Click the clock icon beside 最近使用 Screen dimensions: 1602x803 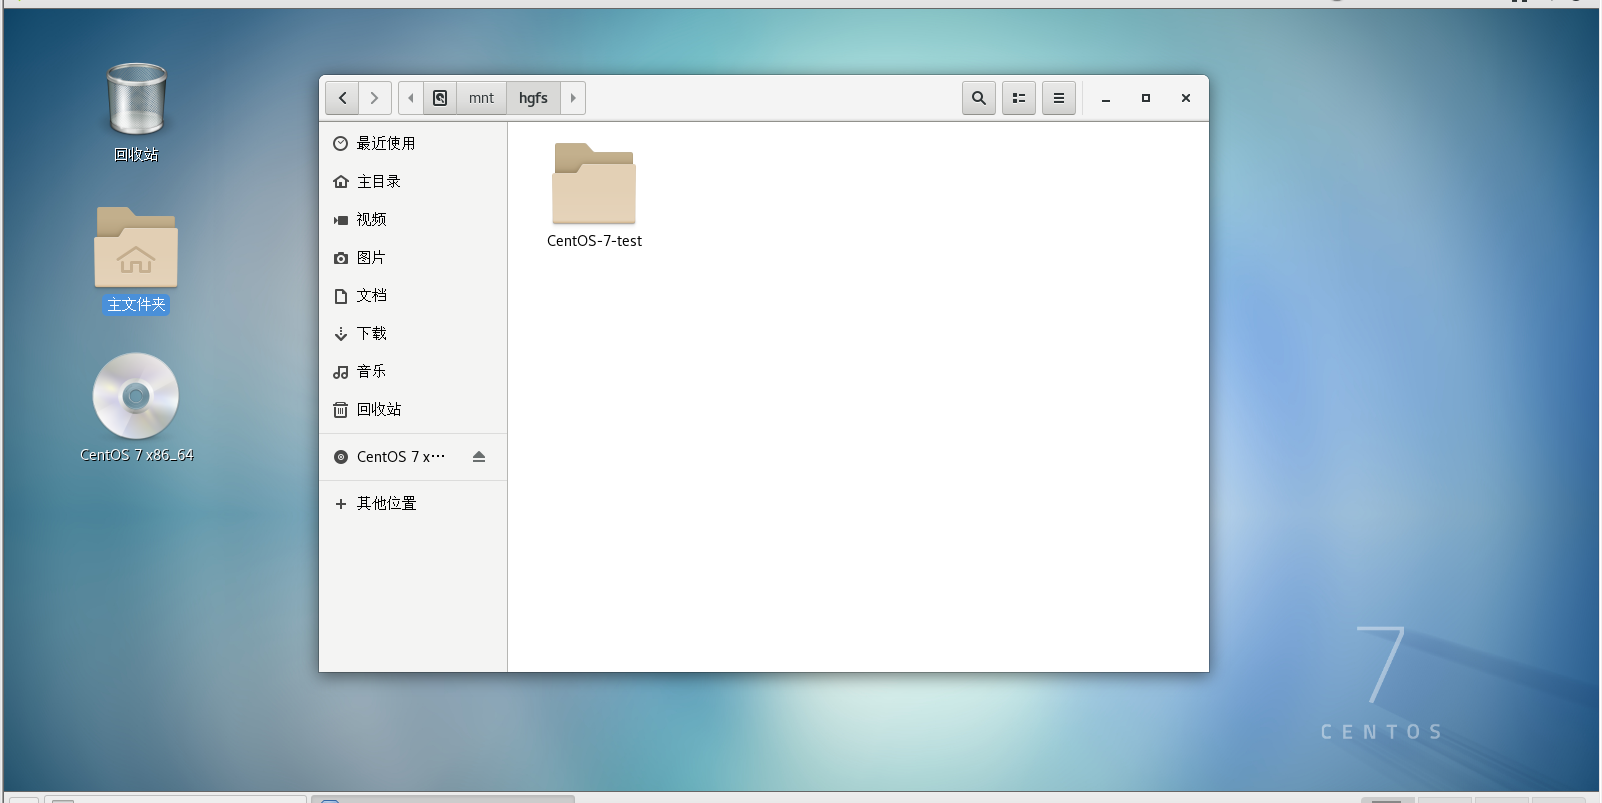point(341,143)
